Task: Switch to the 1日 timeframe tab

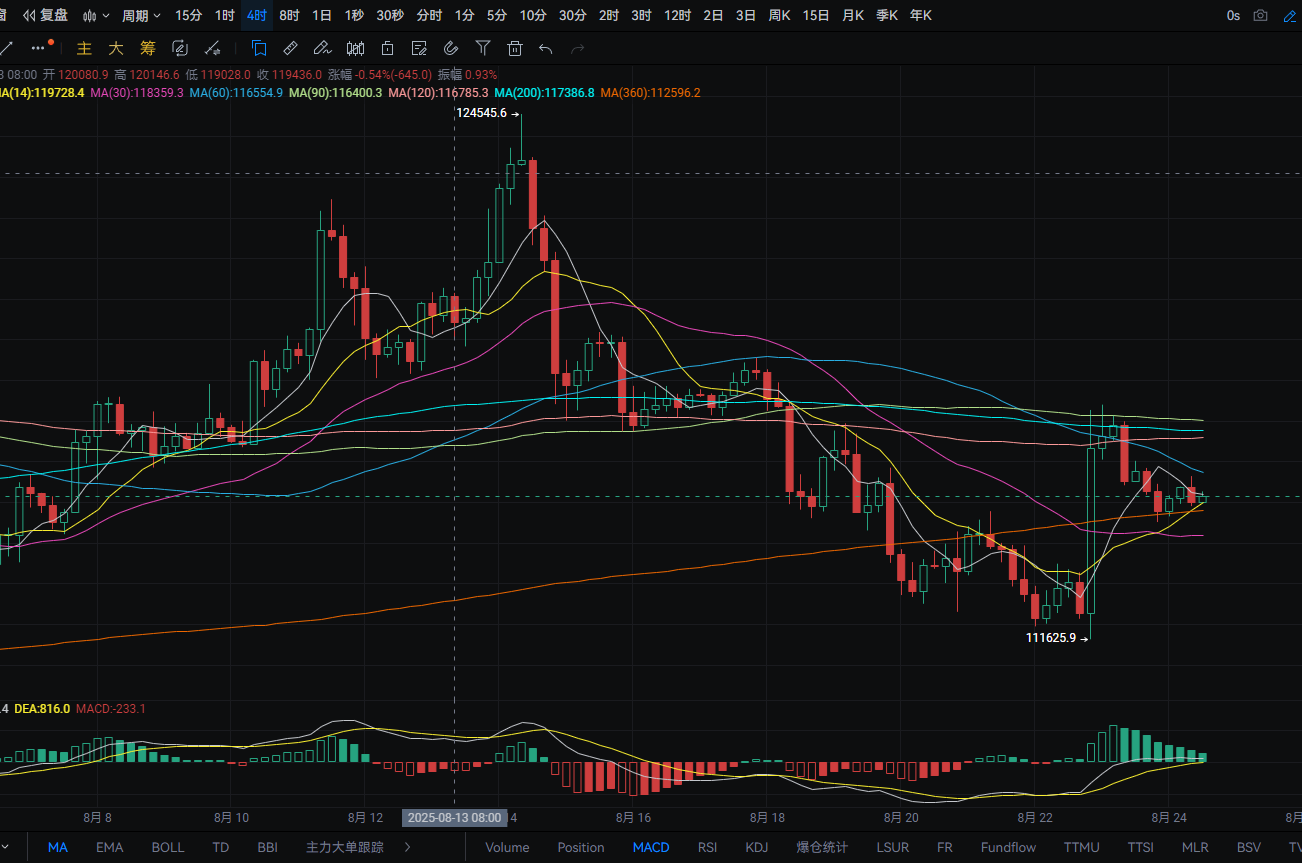Action: click(x=322, y=15)
